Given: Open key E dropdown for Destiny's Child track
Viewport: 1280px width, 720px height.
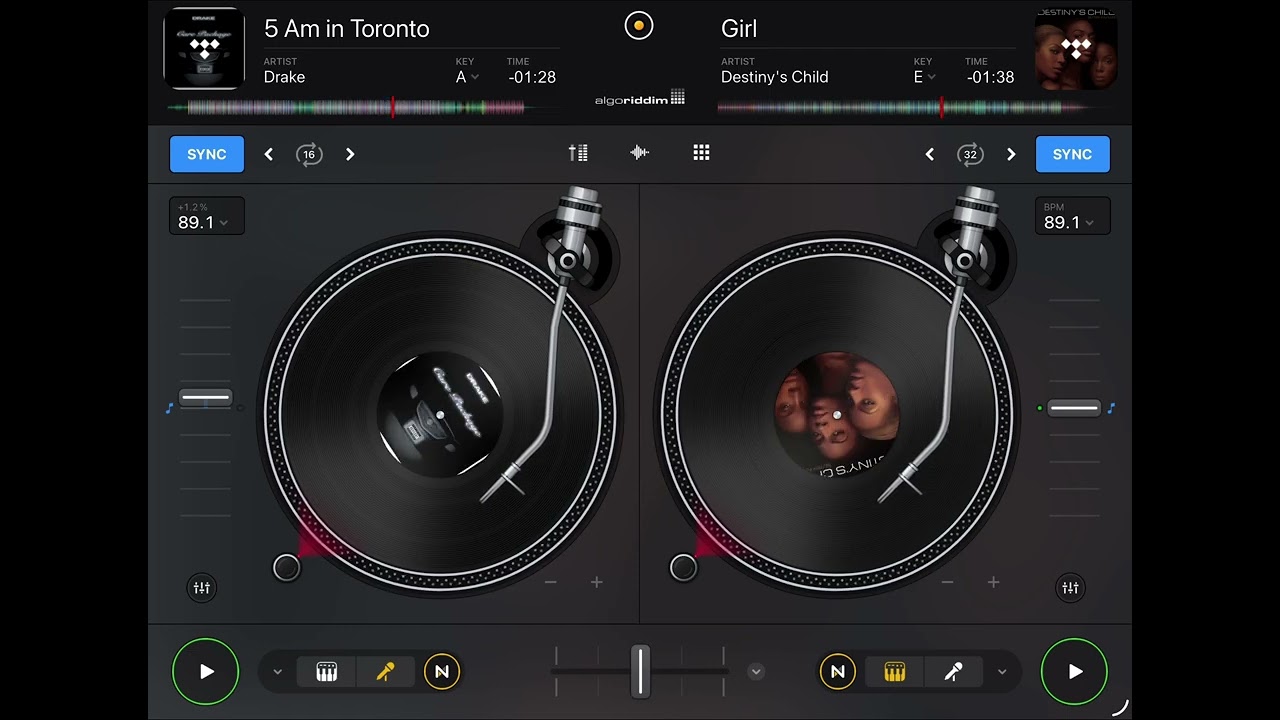Looking at the screenshot, I should pyautogui.click(x=924, y=77).
